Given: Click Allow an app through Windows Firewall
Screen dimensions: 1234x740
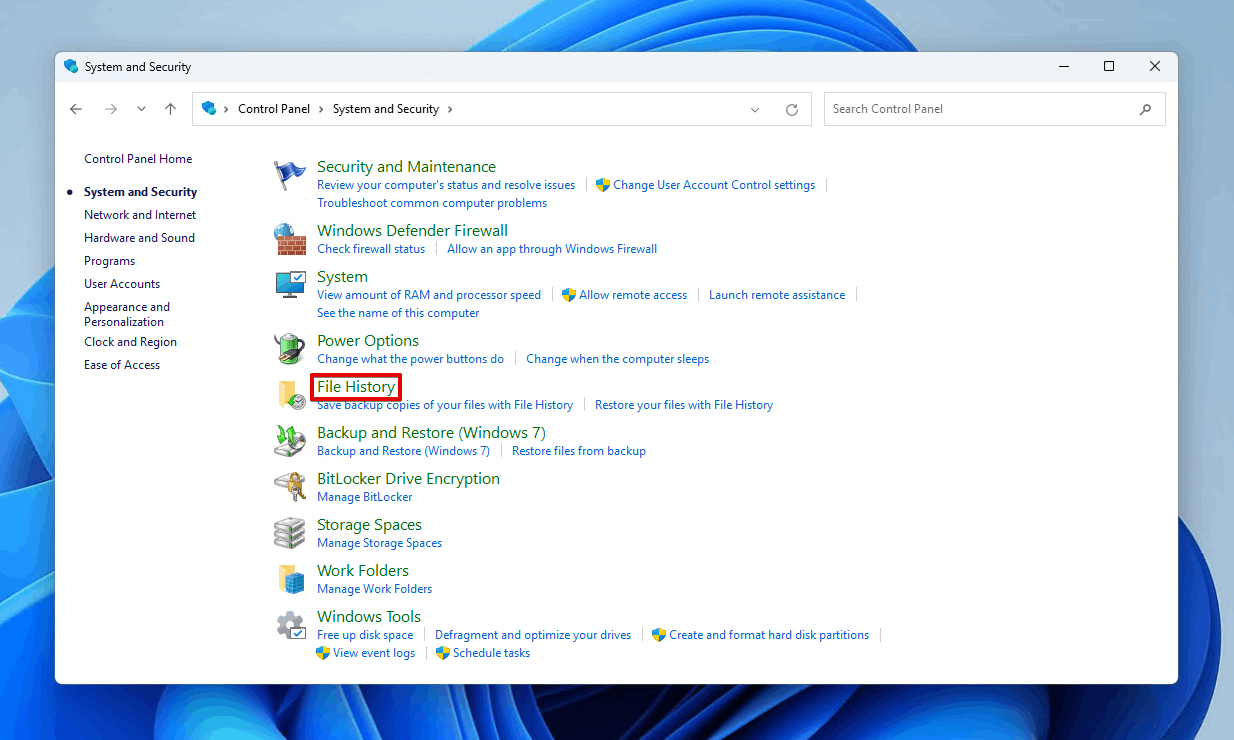Looking at the screenshot, I should coord(552,249).
